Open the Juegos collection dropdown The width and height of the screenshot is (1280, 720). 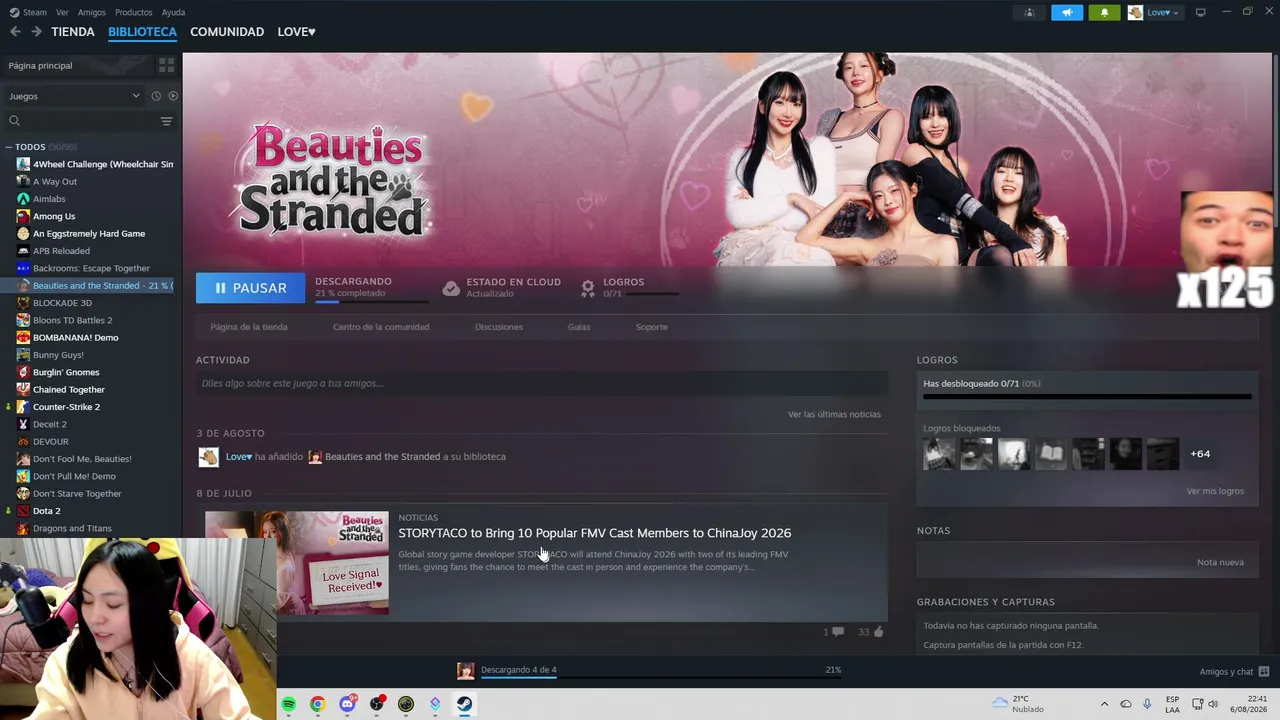(x=74, y=96)
